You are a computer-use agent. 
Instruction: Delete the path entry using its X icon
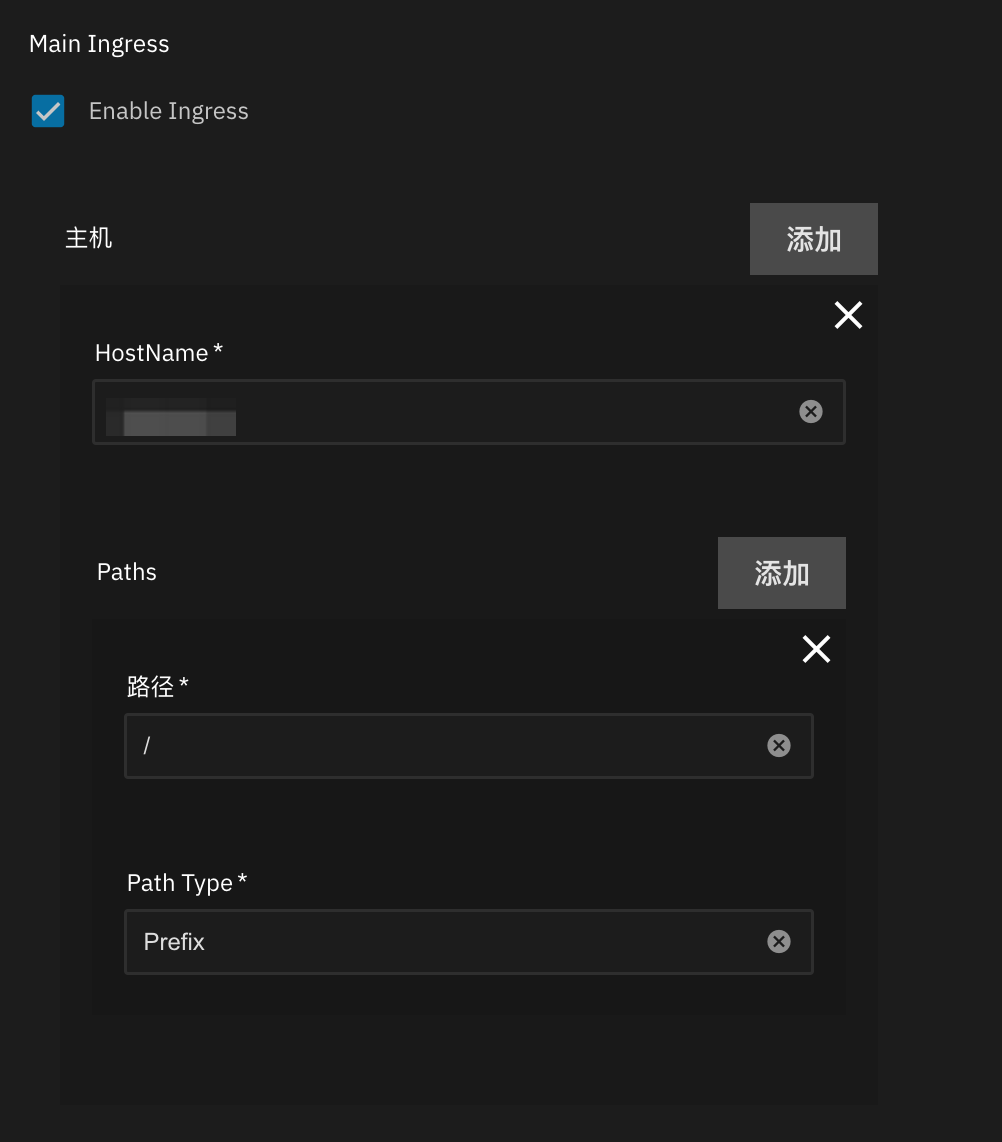tap(816, 649)
